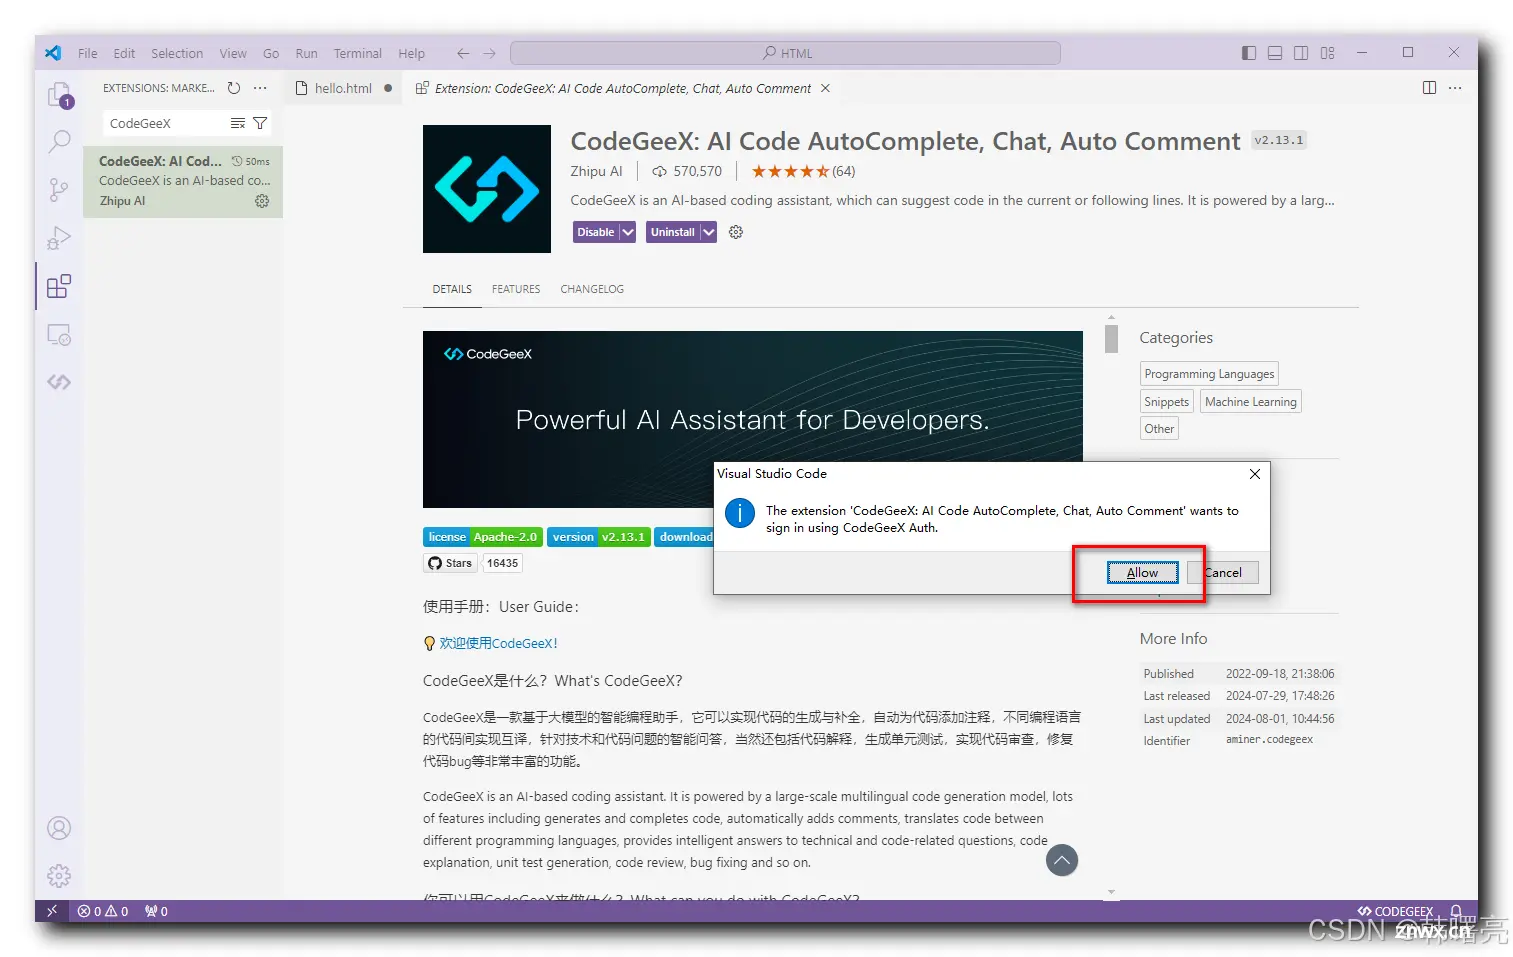The height and width of the screenshot is (957, 1513).
Task: Open the Run menu
Action: pyautogui.click(x=306, y=53)
